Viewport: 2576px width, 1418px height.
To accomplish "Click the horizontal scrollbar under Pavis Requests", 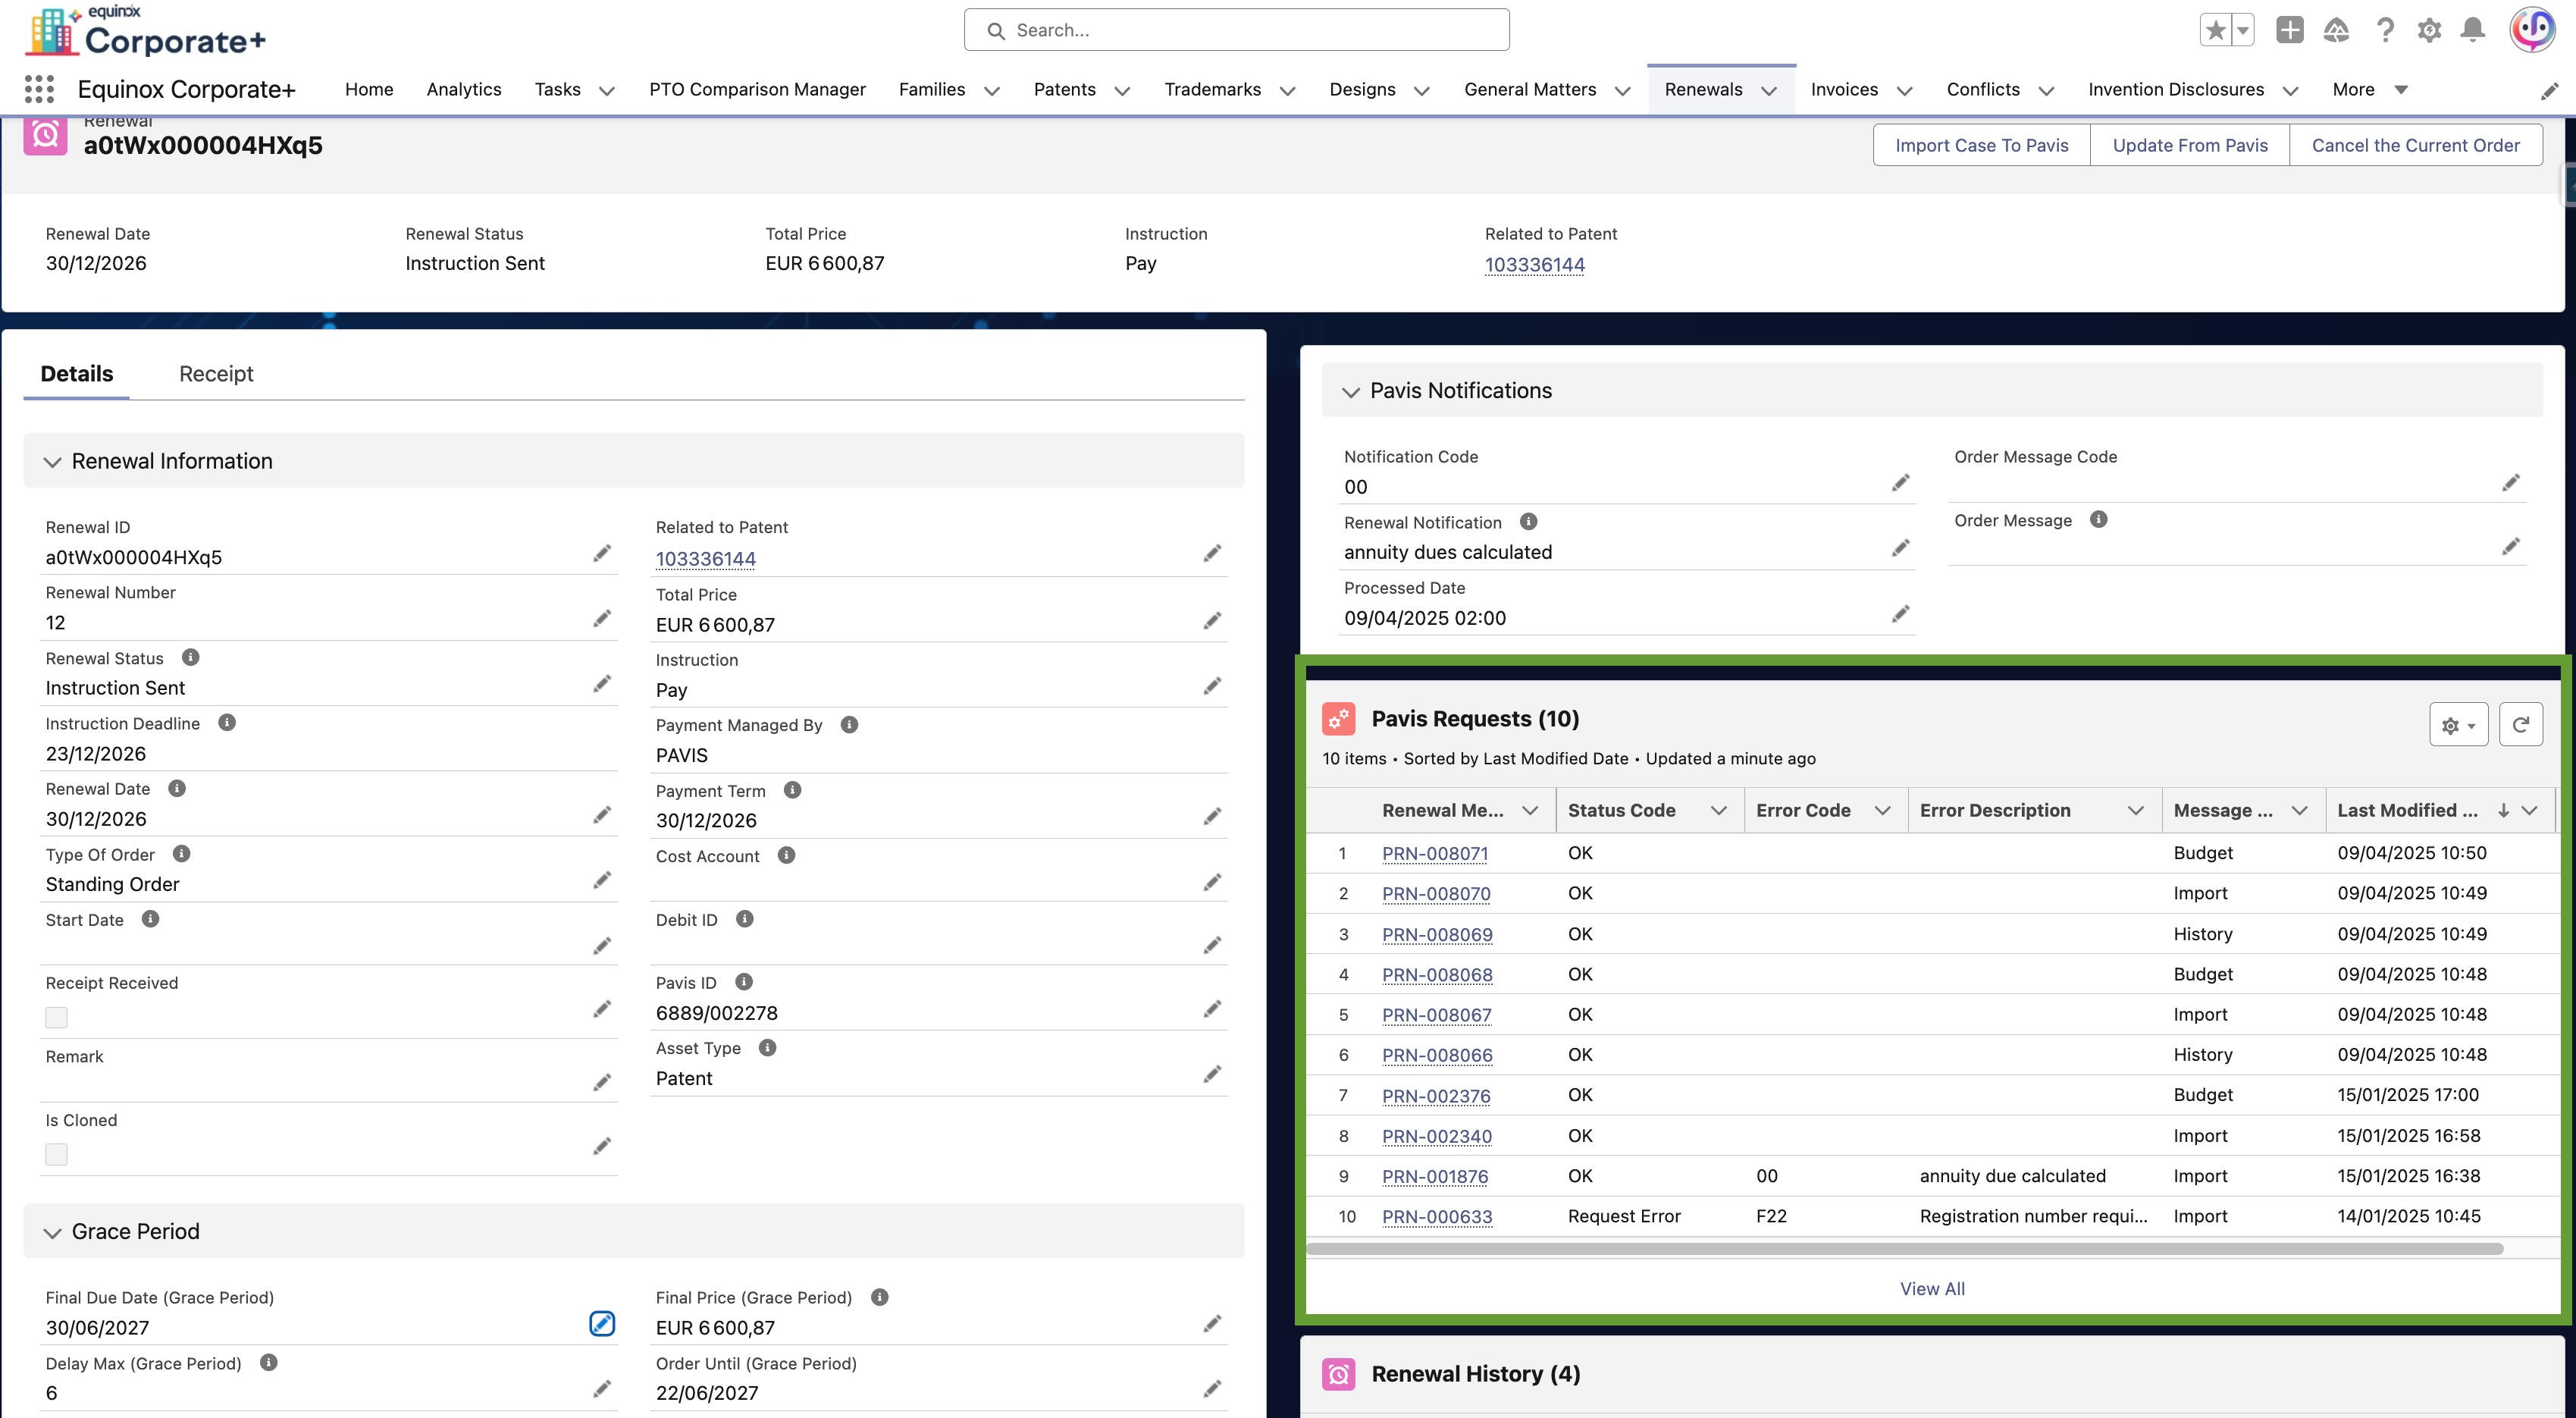I will (x=1904, y=1248).
